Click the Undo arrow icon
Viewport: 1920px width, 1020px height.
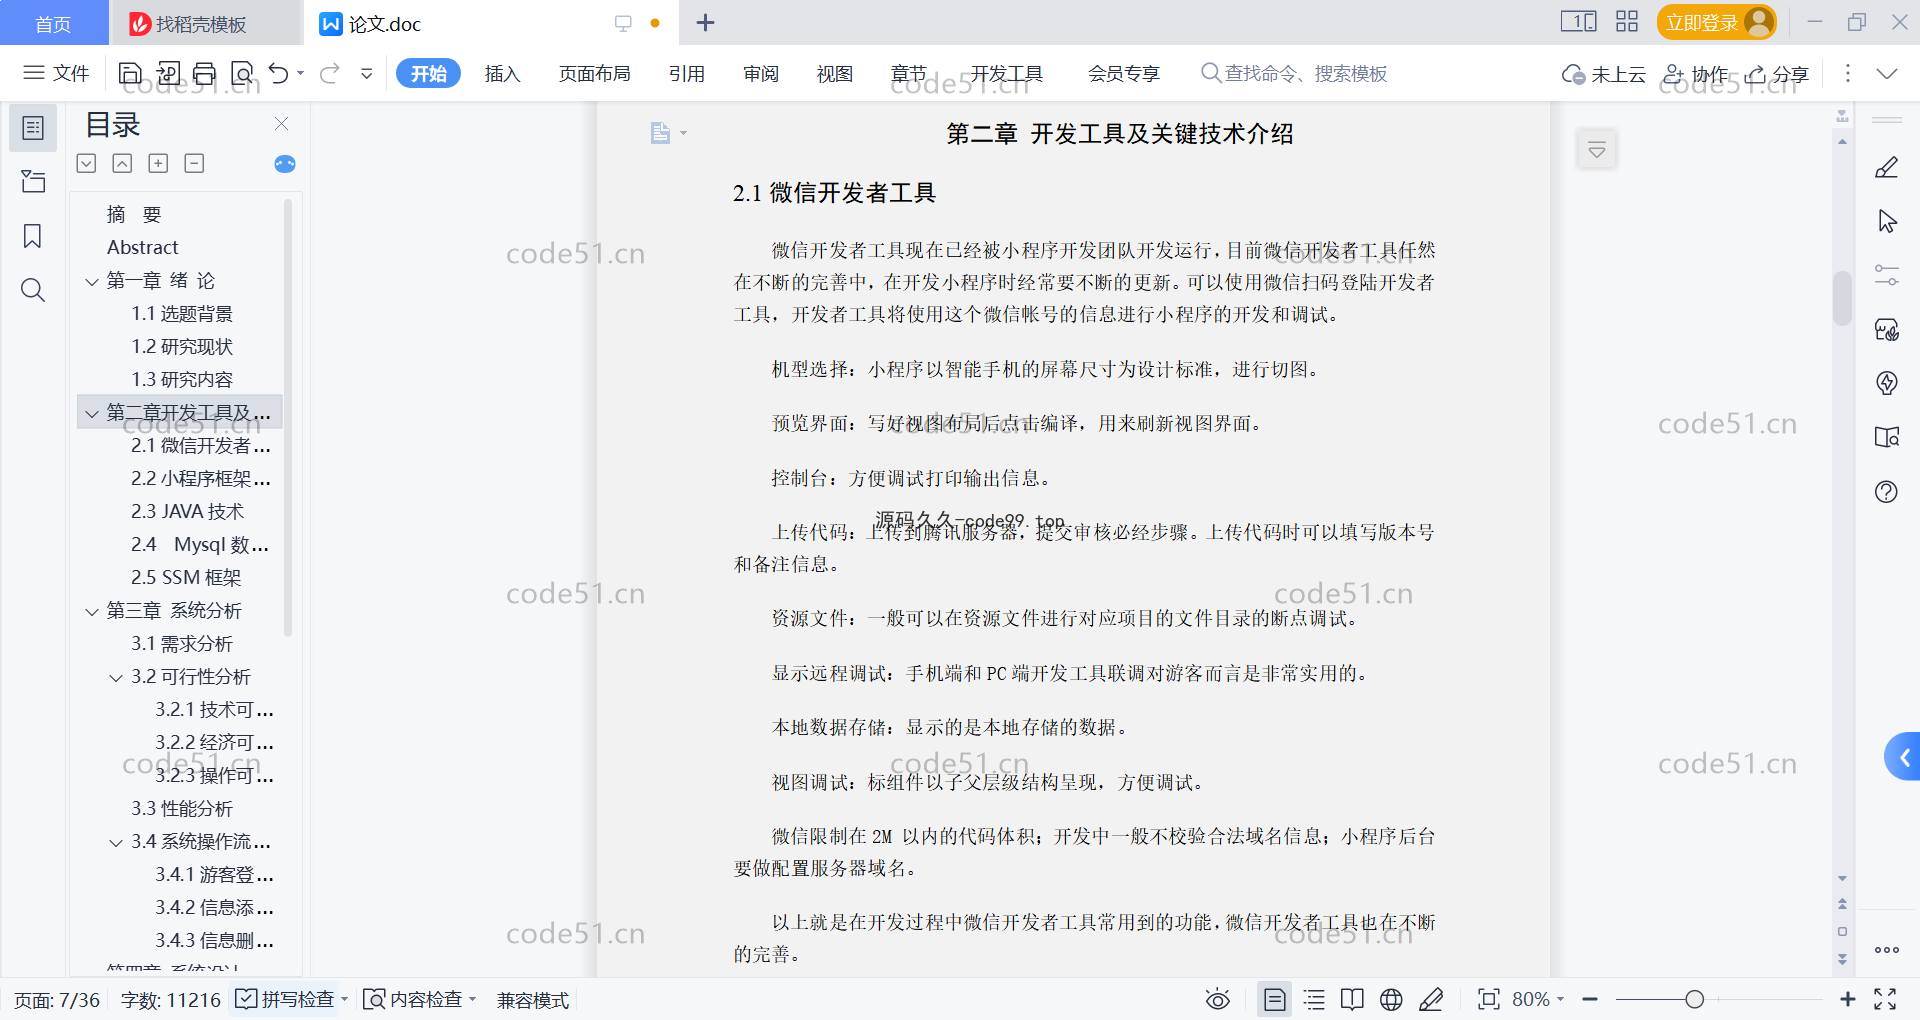pyautogui.click(x=279, y=73)
